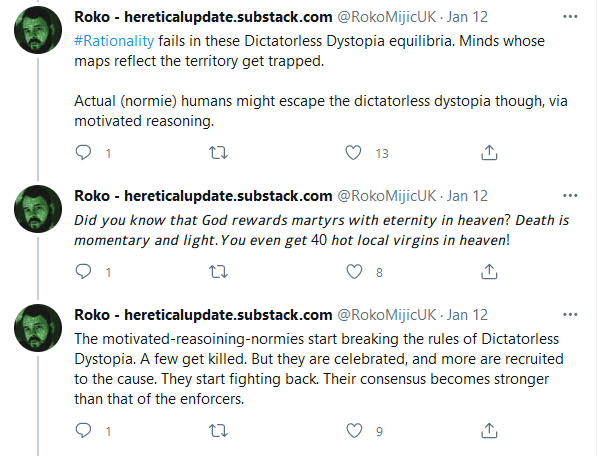Open @RokoMijicUK handle on the first tweet
This screenshot has height=456, width=603.
[387, 18]
